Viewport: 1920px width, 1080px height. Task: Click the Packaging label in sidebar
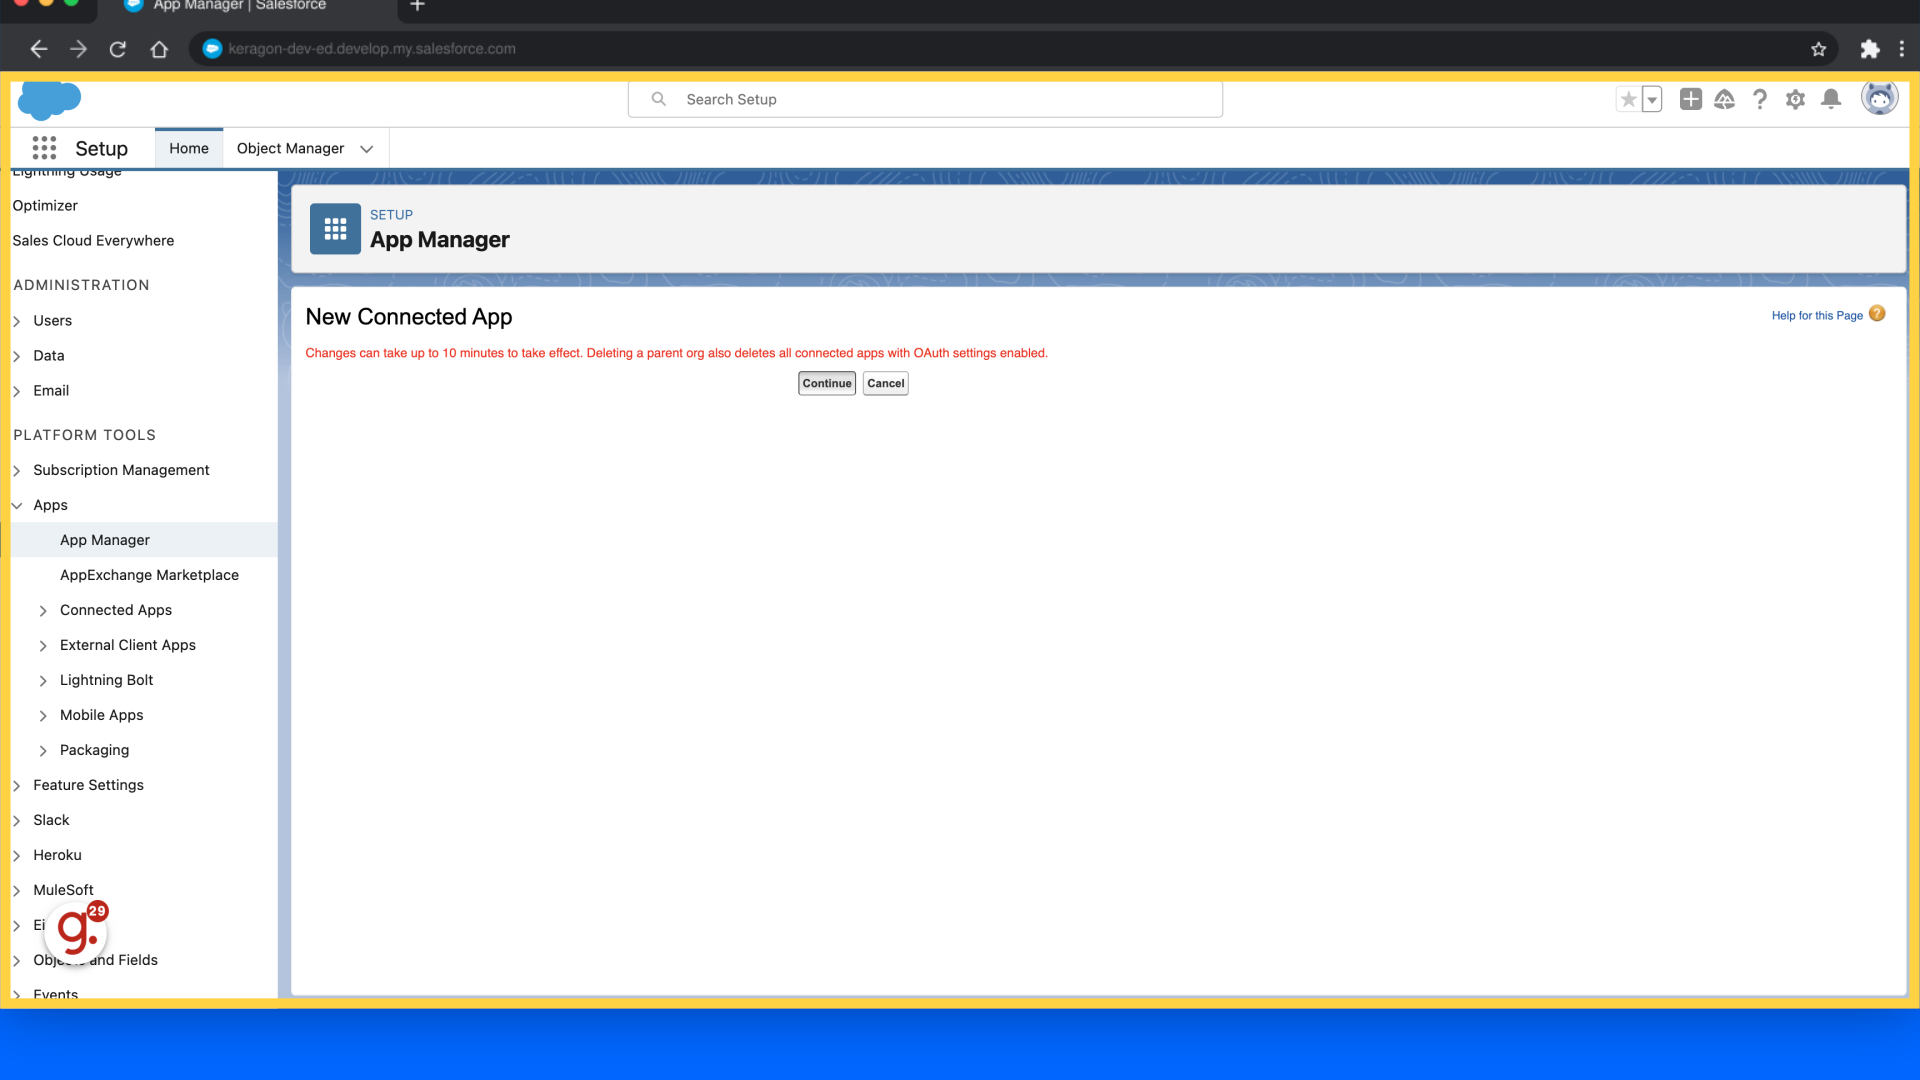pyautogui.click(x=94, y=750)
